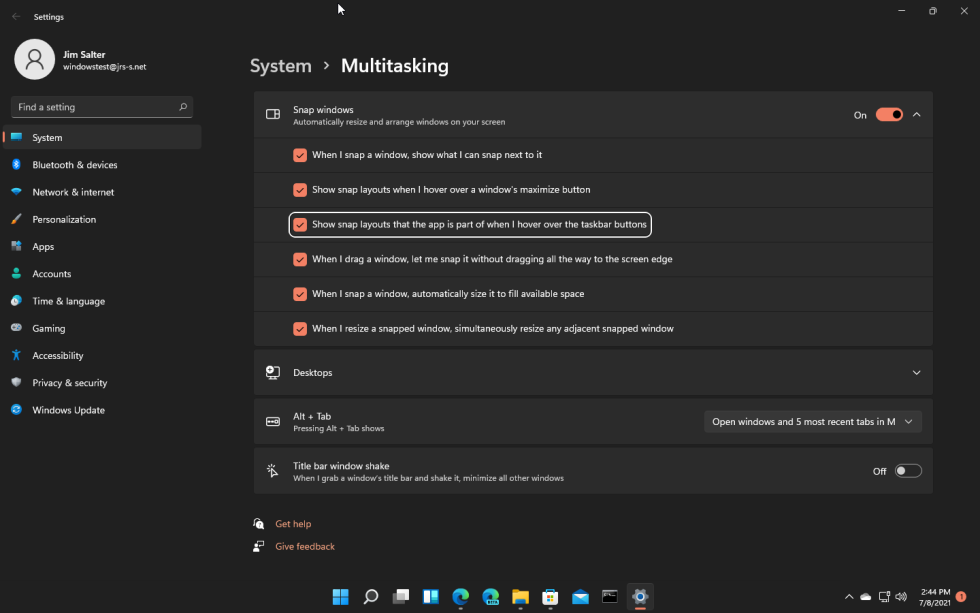Enable Title bar window shake
Screen dimensions: 980x613
point(907,470)
